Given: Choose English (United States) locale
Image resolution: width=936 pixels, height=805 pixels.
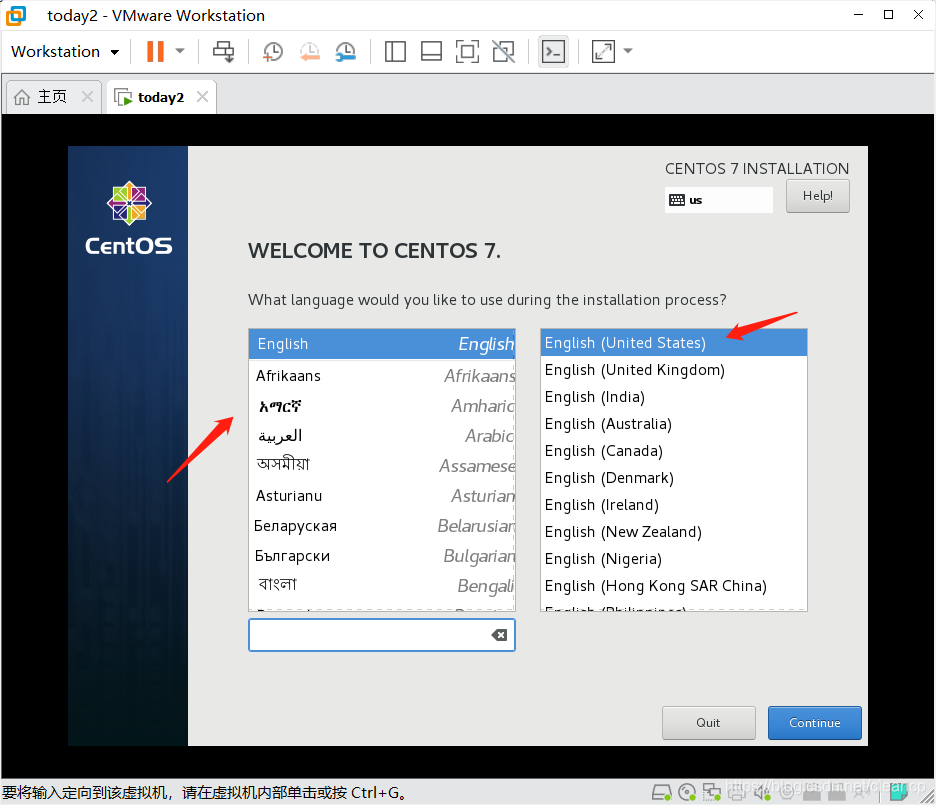Looking at the screenshot, I should pos(673,343).
